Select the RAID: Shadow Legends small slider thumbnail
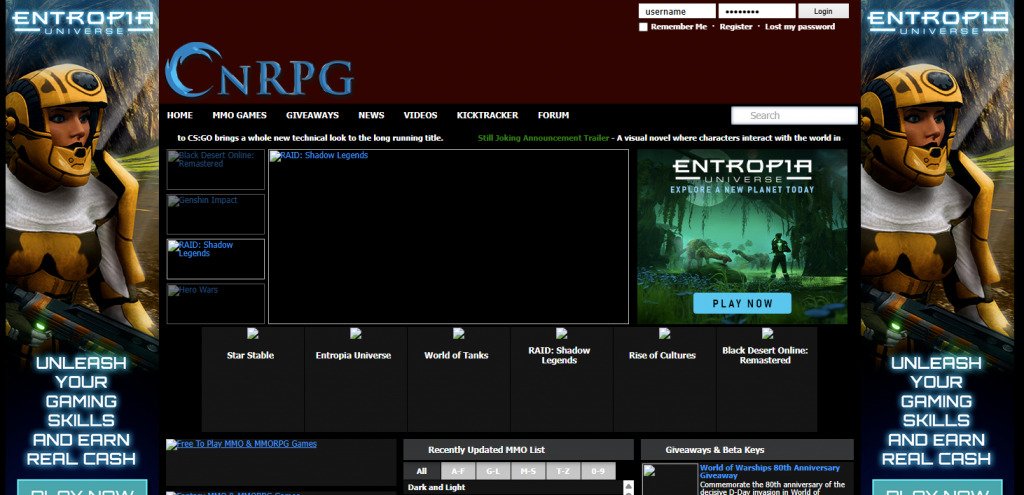 (x=216, y=259)
